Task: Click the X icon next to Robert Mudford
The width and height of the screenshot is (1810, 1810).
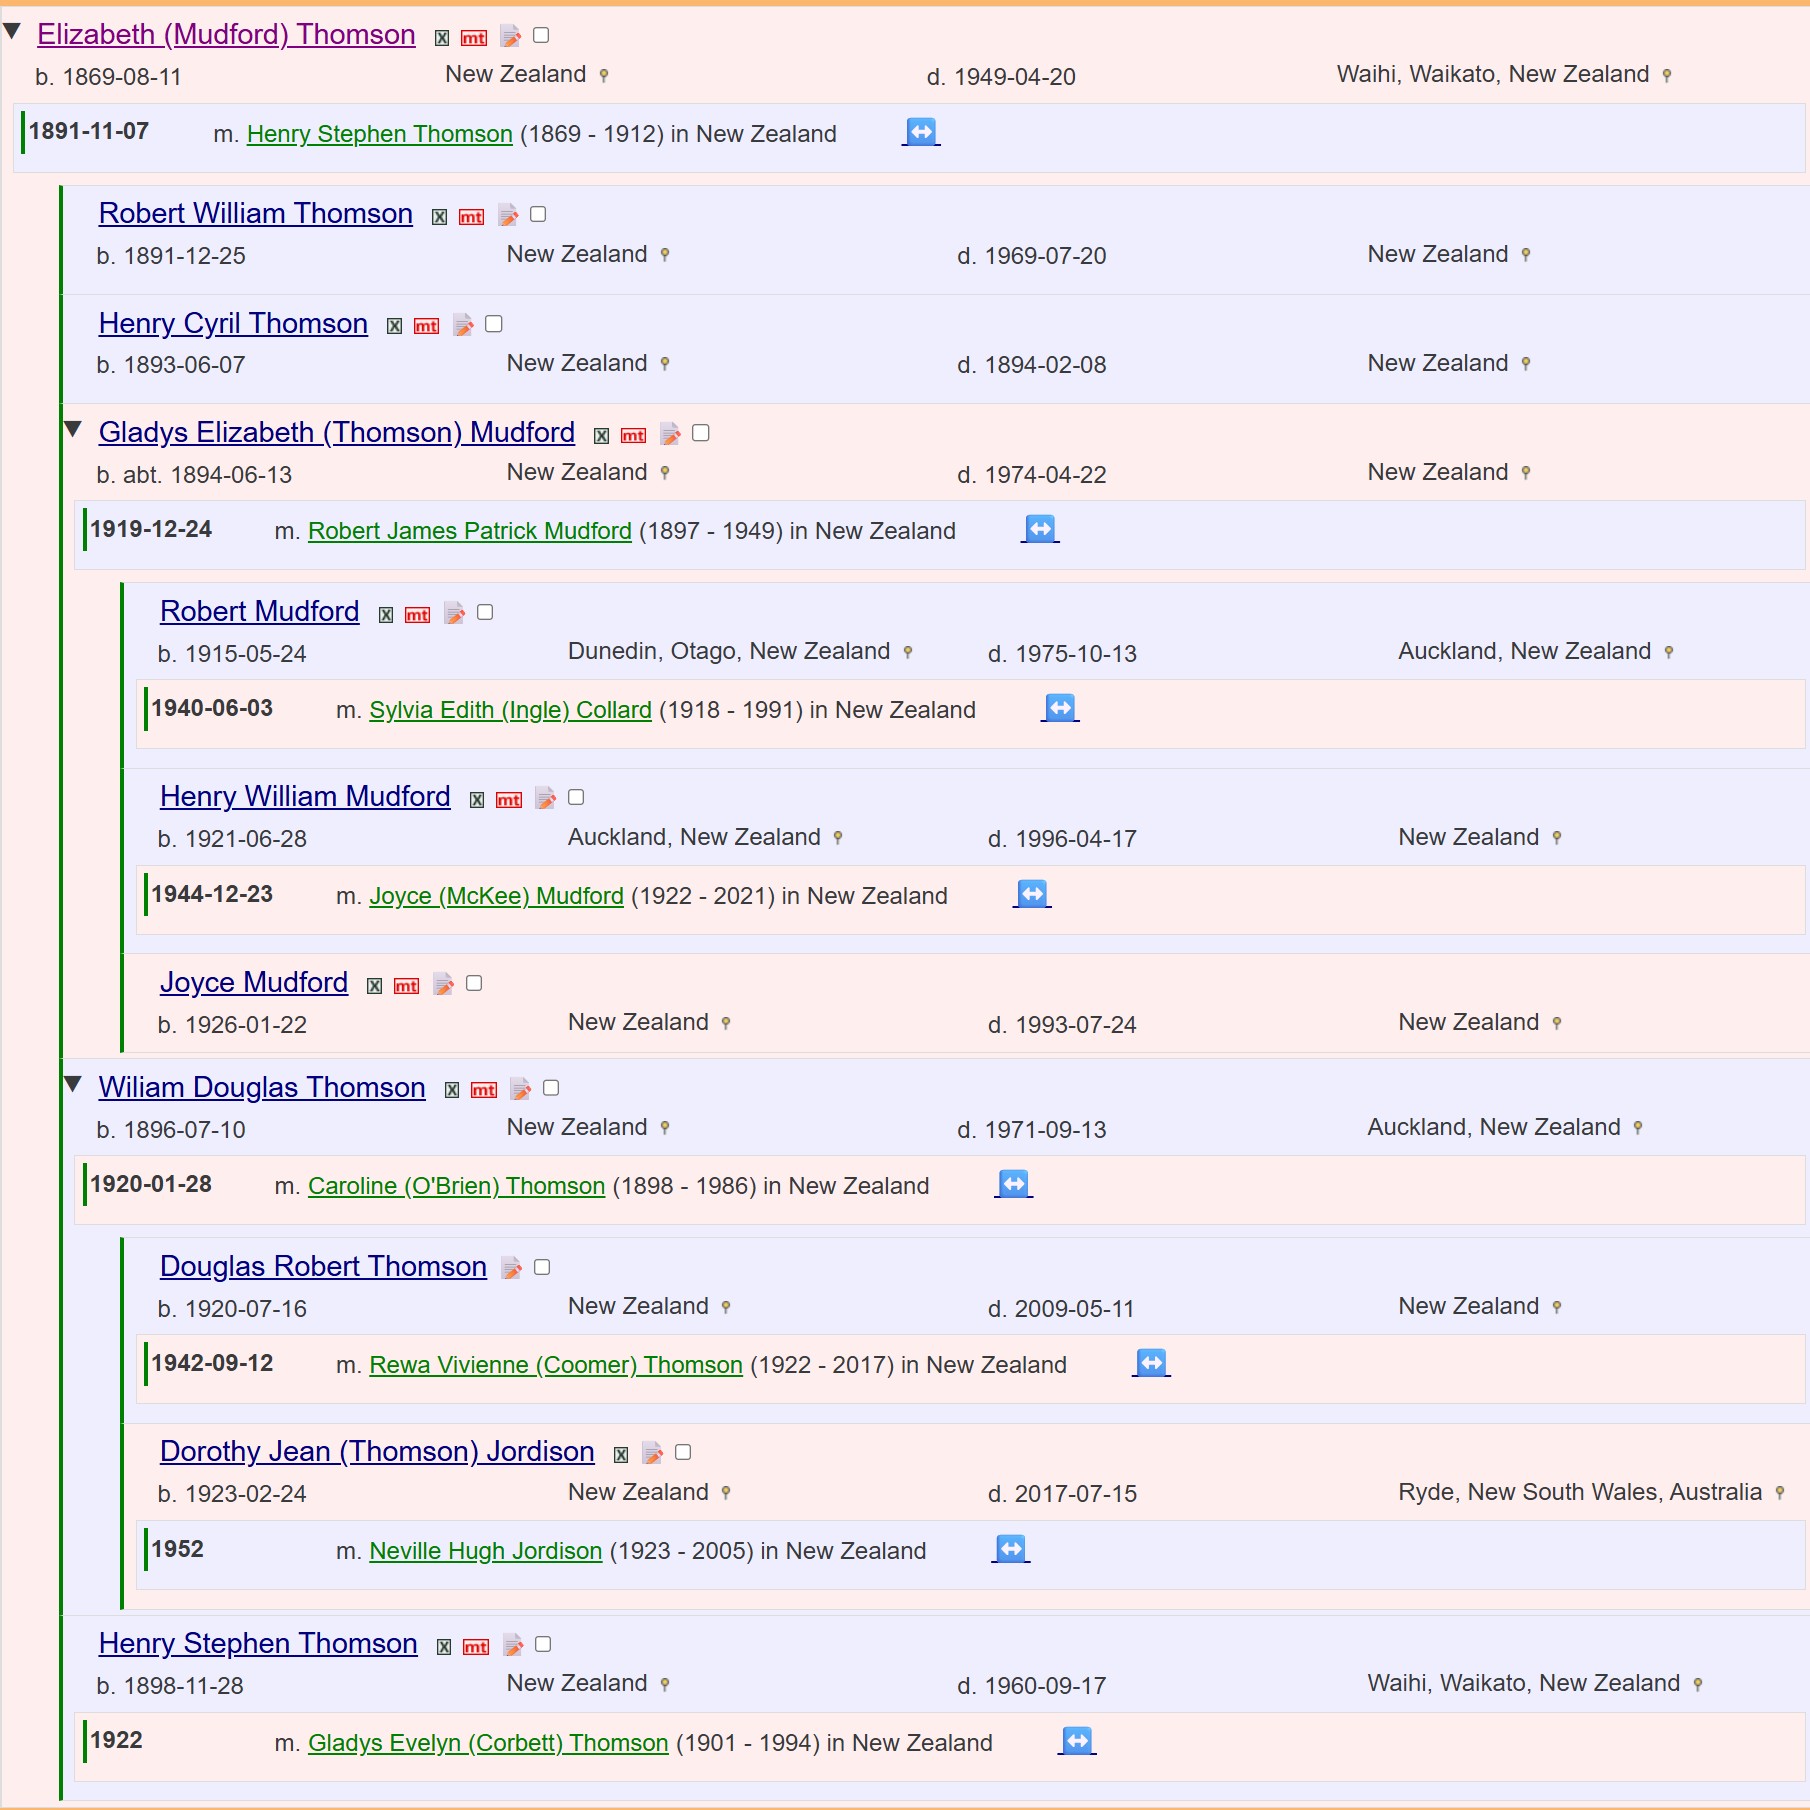Action: click(x=386, y=614)
